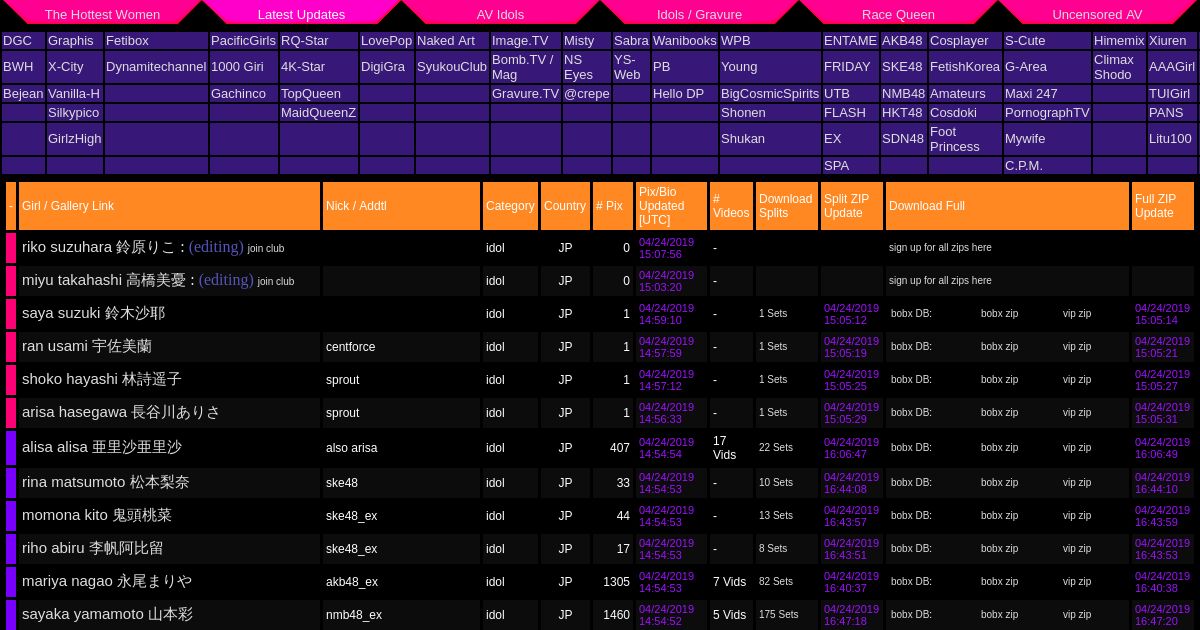Open rina matsumoto gallery link
This screenshot has width=1200, height=630.
coord(105,482)
